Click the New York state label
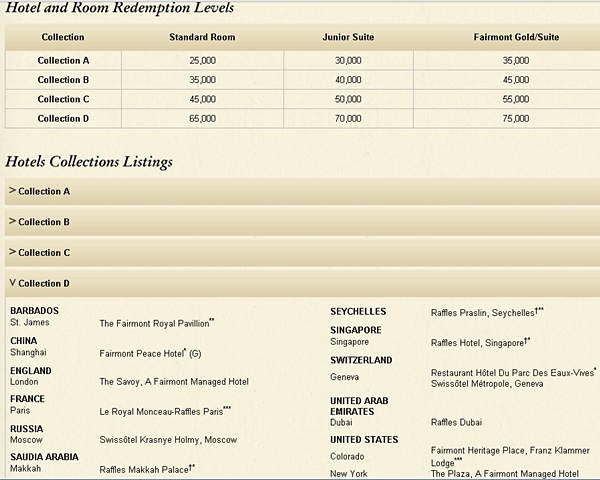This screenshot has width=600, height=480. [x=349, y=474]
